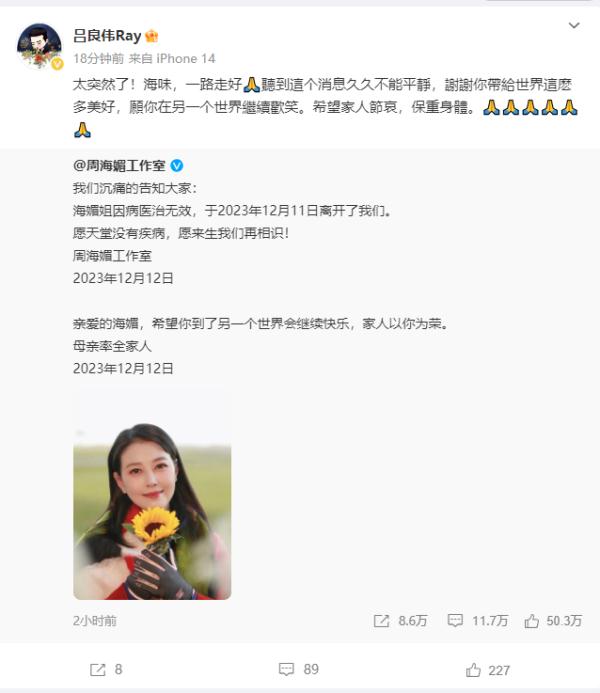Viewport: 600px width, 693px height.
Task: Click the 18分钟前 timestamp
Action: pos(99,58)
